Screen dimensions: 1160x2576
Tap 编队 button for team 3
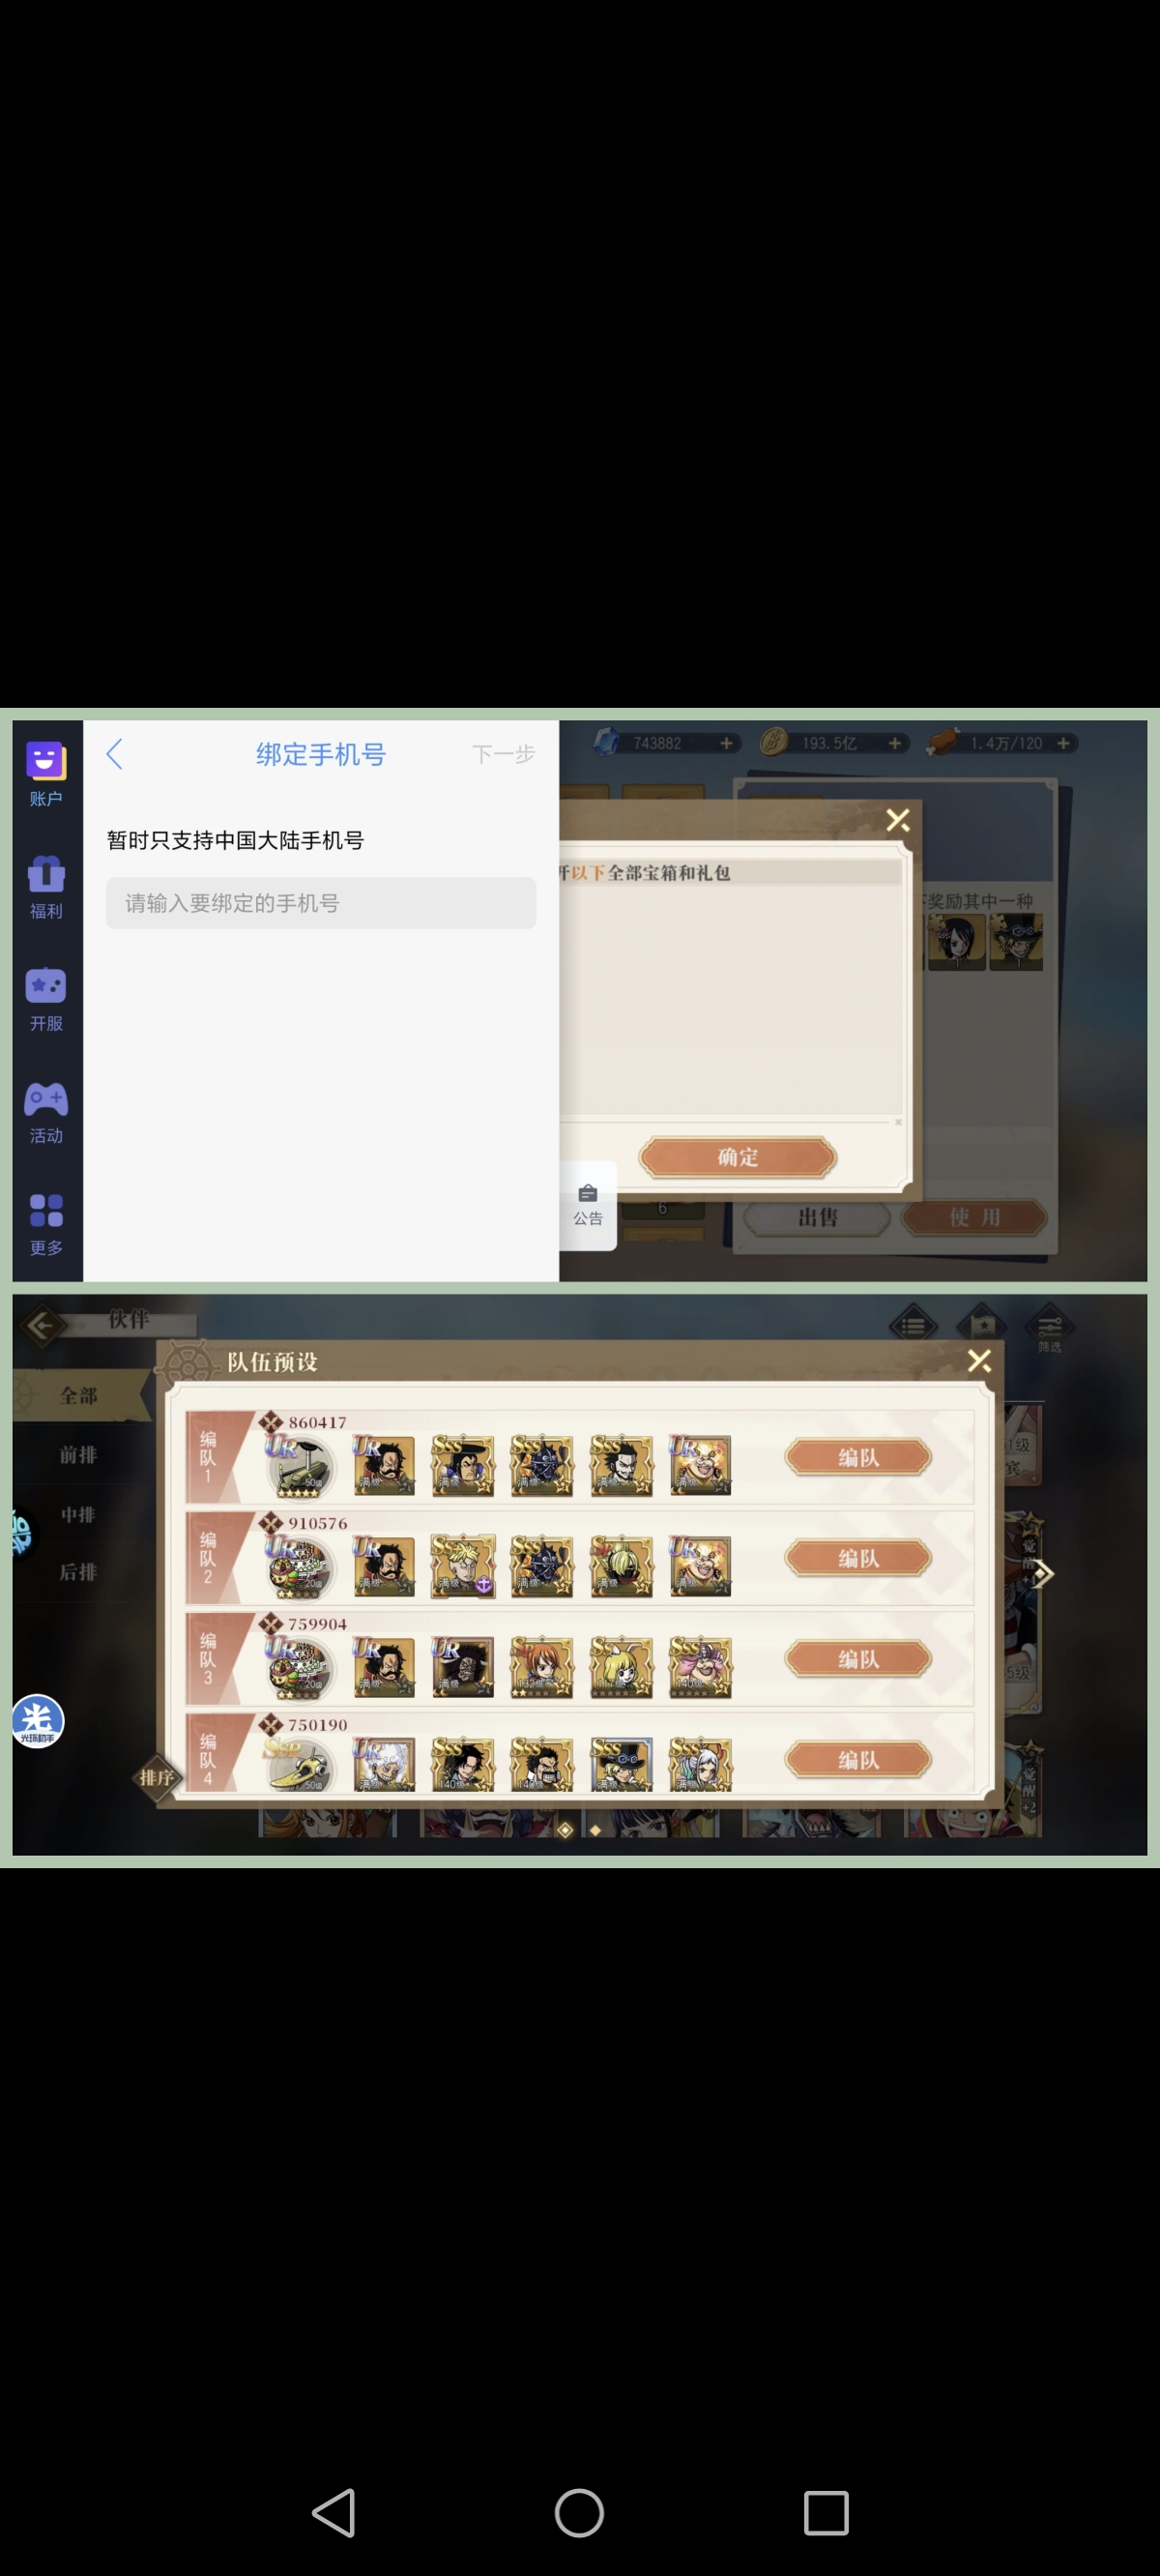click(858, 1659)
